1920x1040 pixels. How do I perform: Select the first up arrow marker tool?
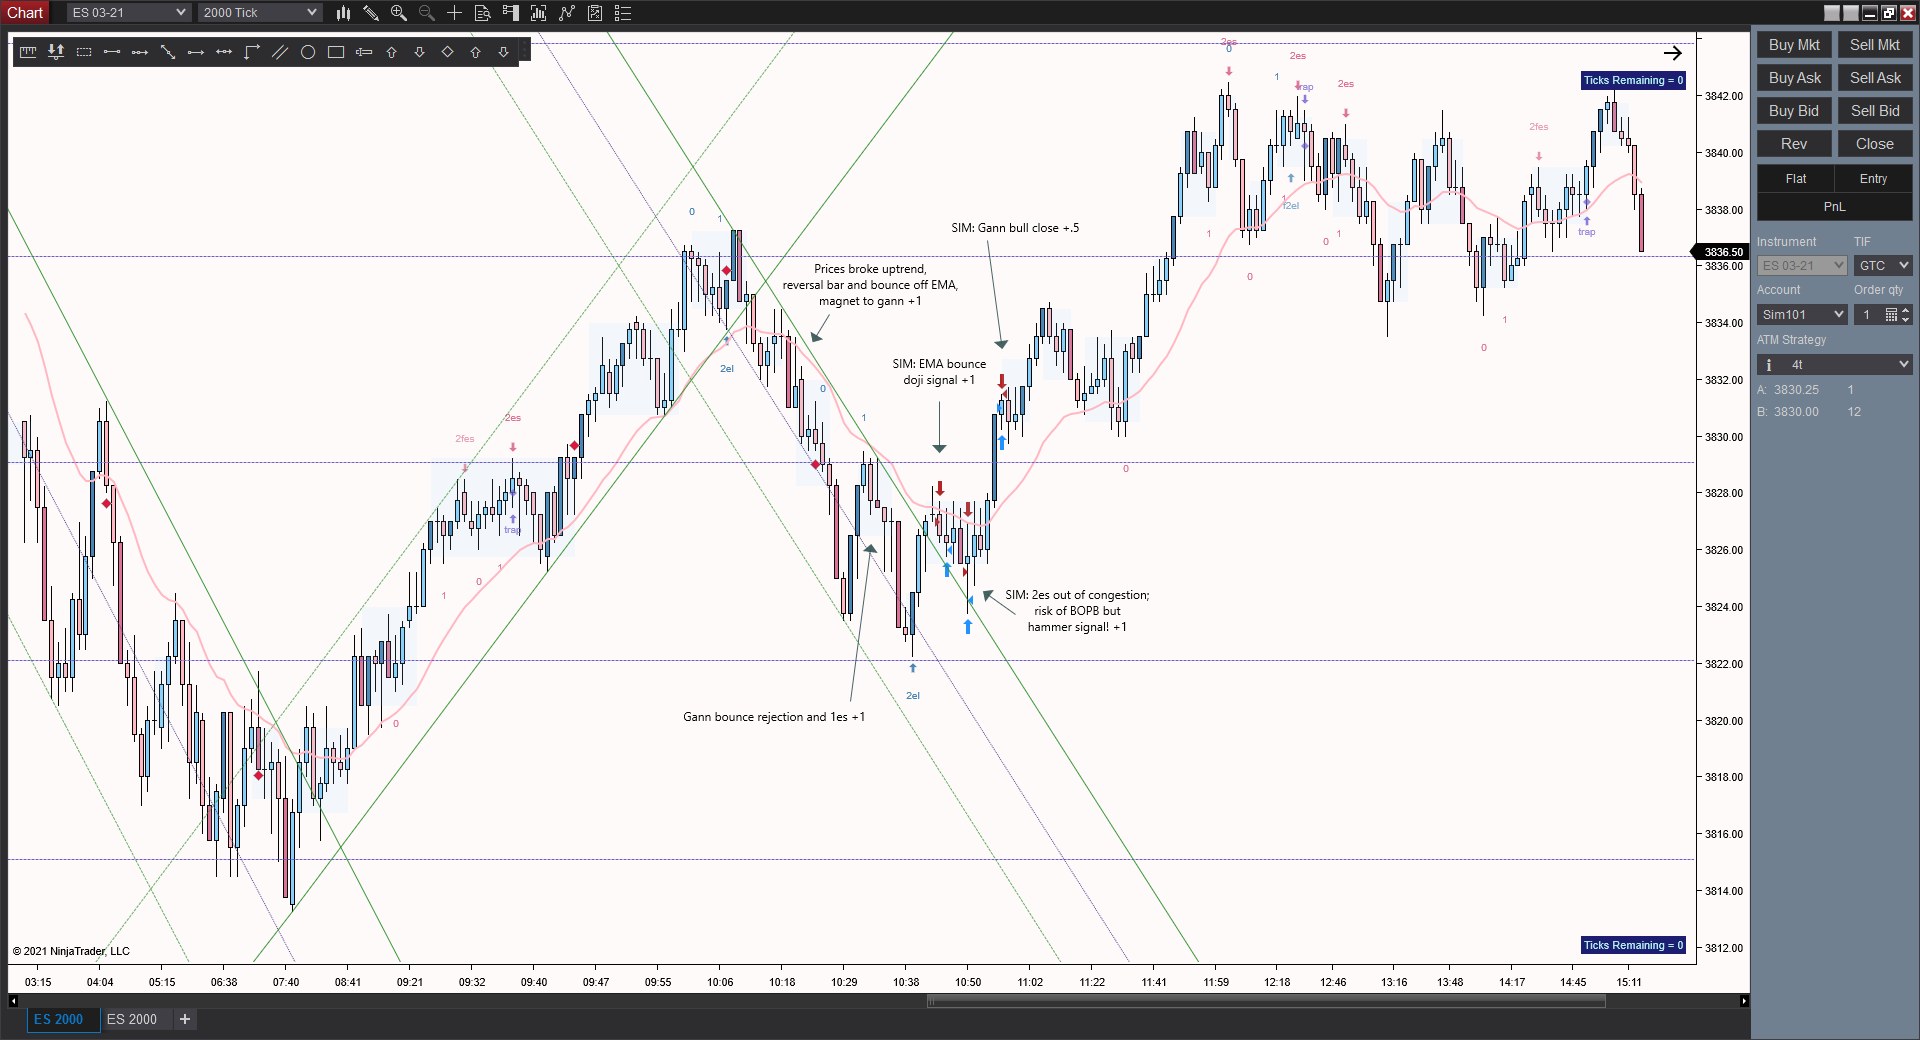point(392,52)
